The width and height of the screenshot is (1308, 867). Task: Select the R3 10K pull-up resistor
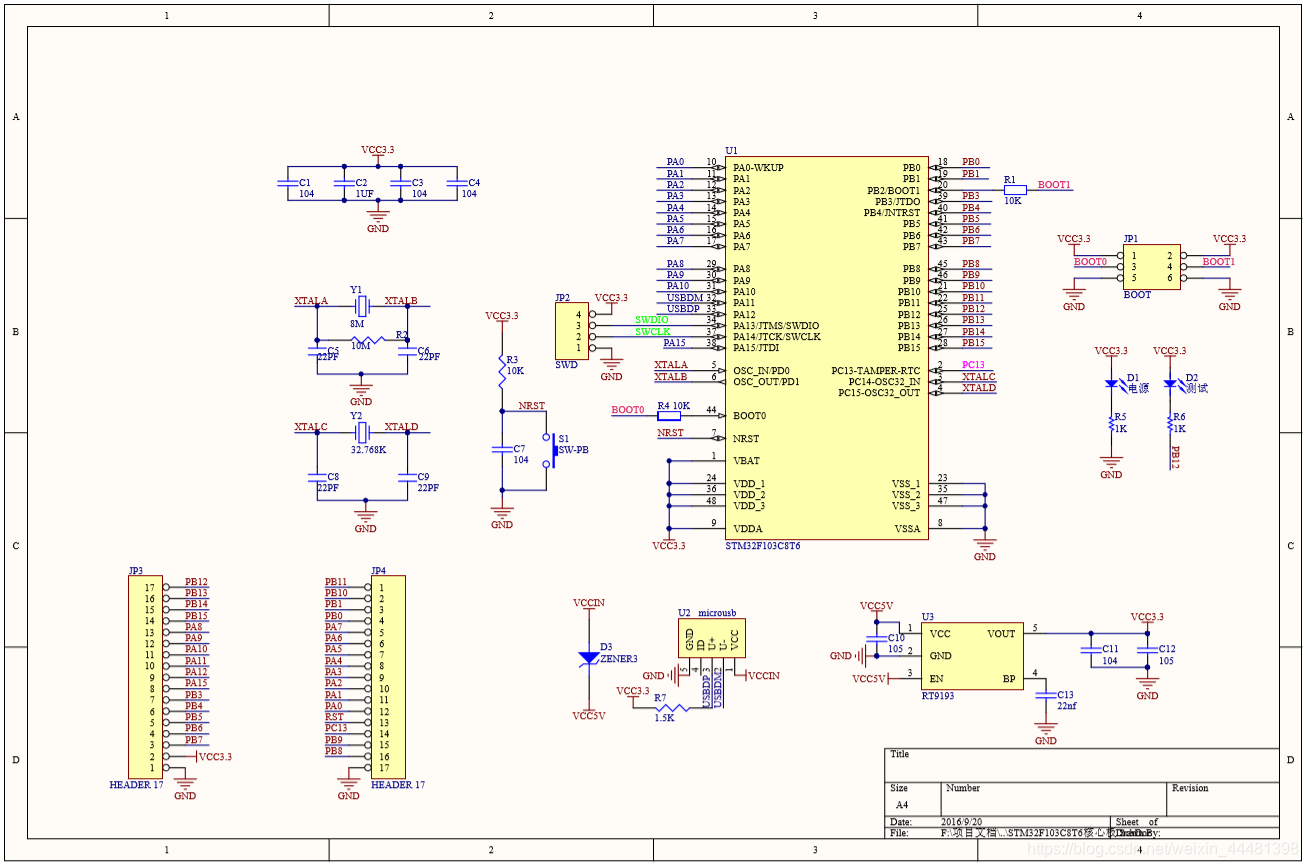(502, 372)
